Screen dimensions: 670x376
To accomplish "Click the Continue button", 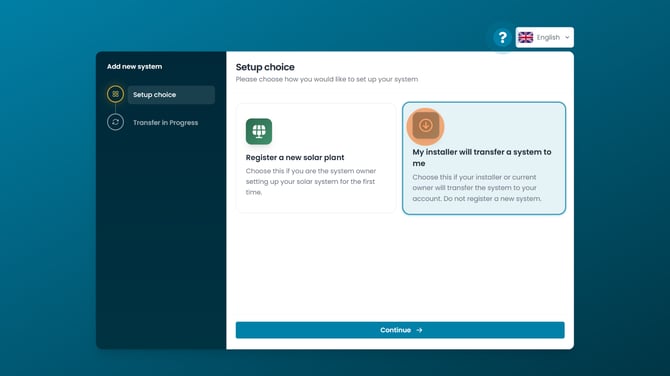I will coord(400,330).
